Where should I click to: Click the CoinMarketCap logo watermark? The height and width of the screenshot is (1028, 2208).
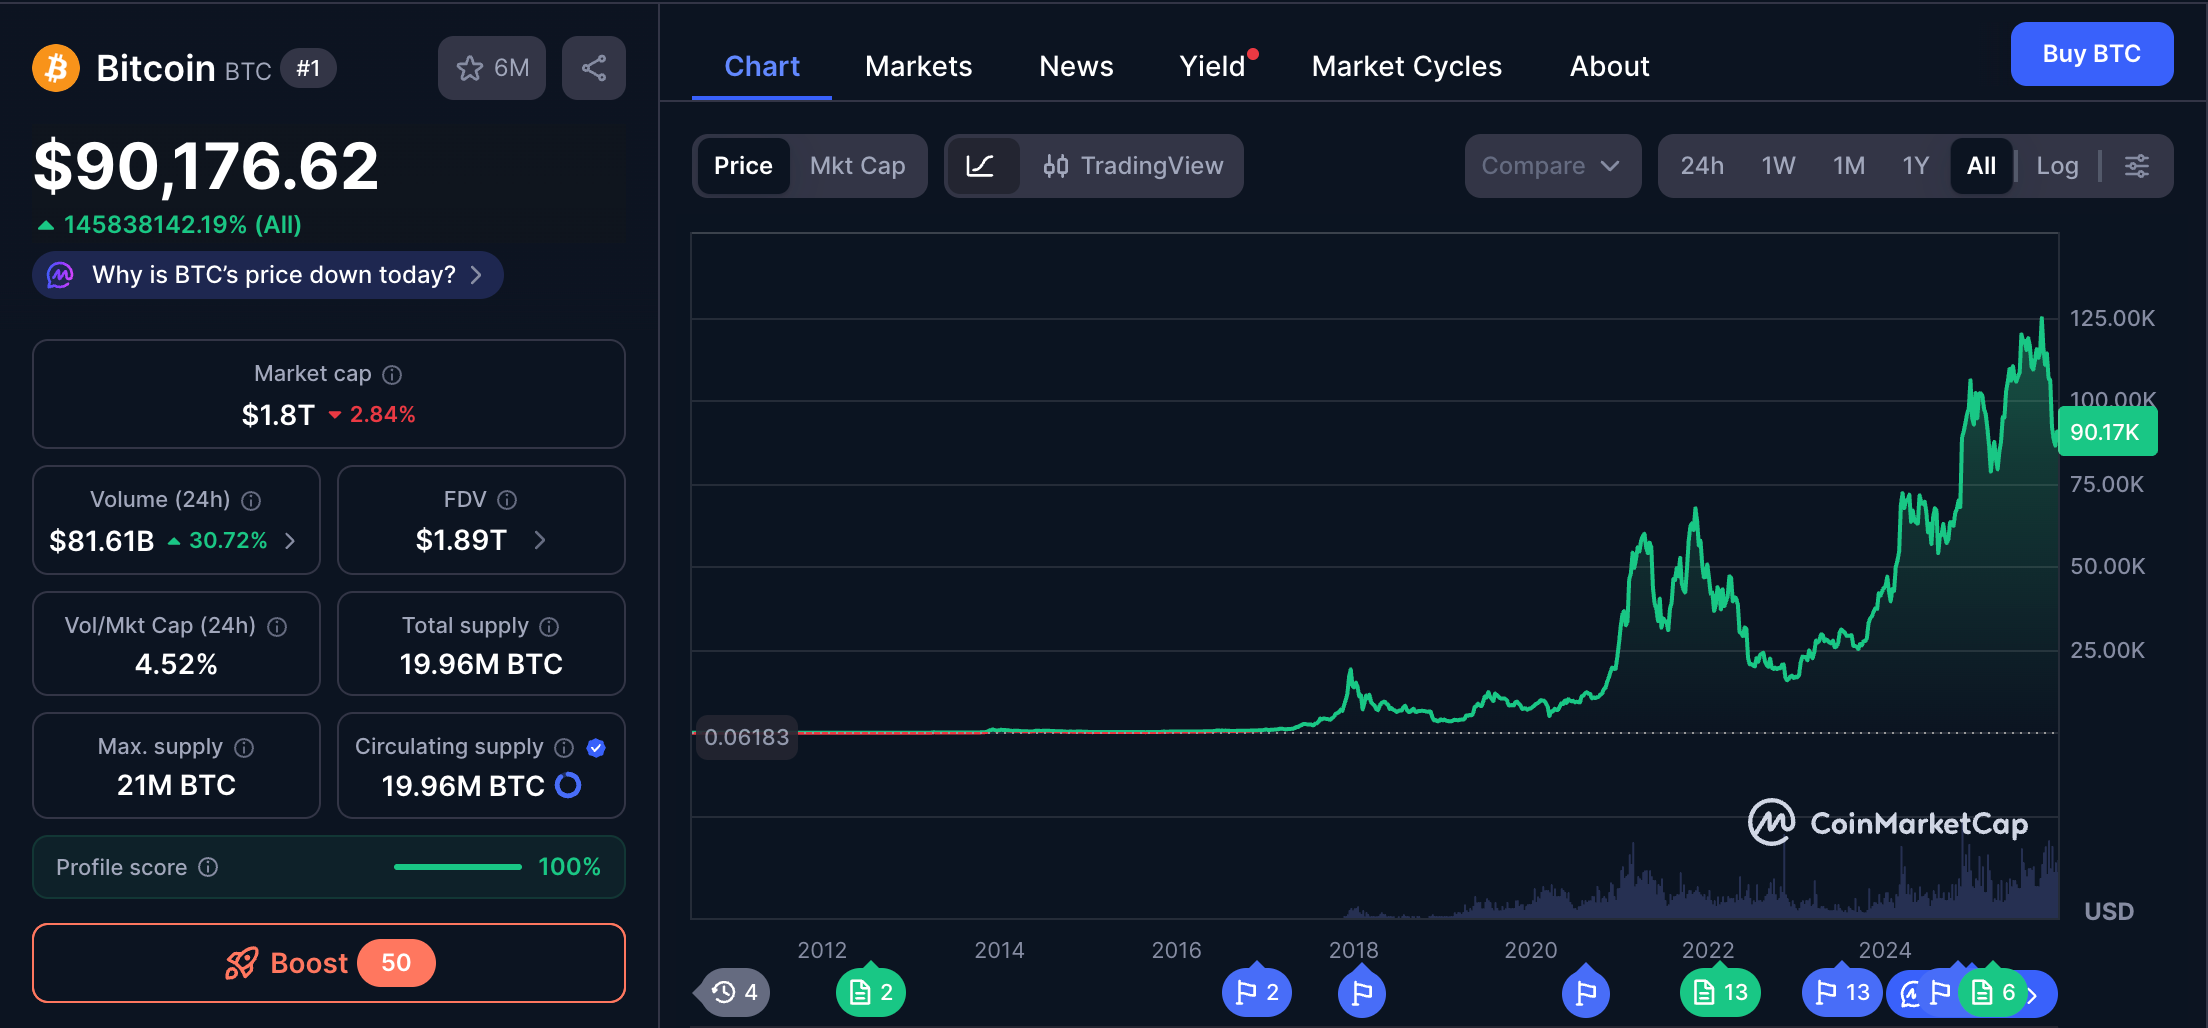point(1888,823)
